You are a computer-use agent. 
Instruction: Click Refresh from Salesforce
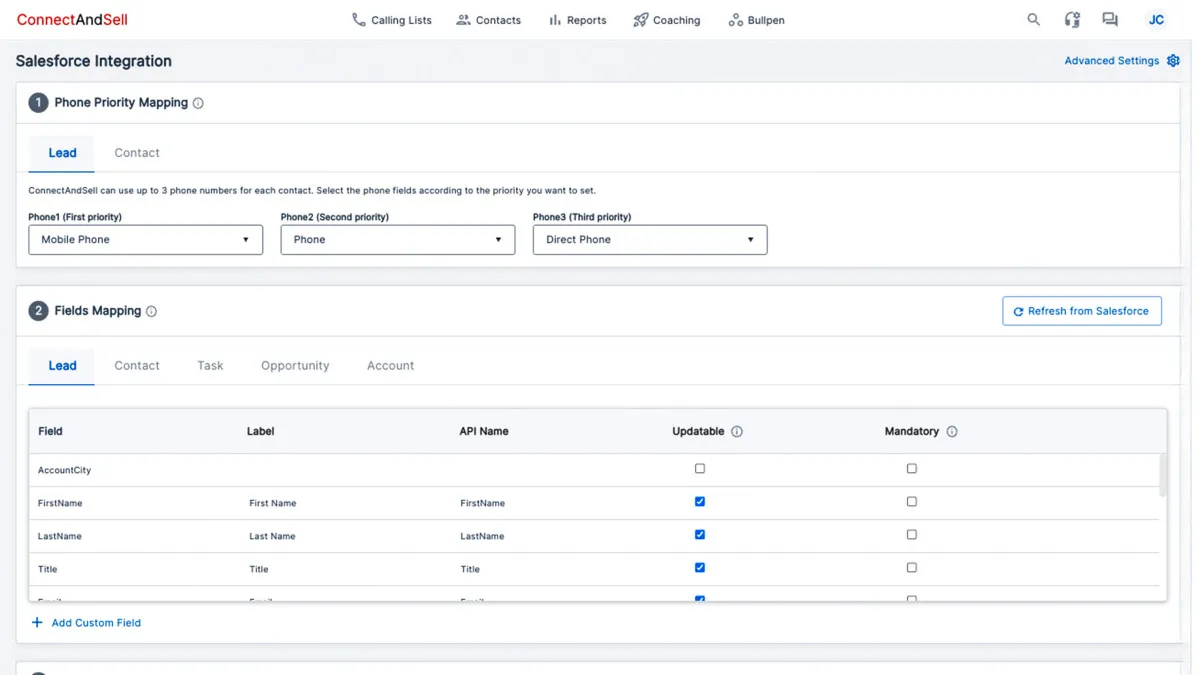coord(1081,310)
